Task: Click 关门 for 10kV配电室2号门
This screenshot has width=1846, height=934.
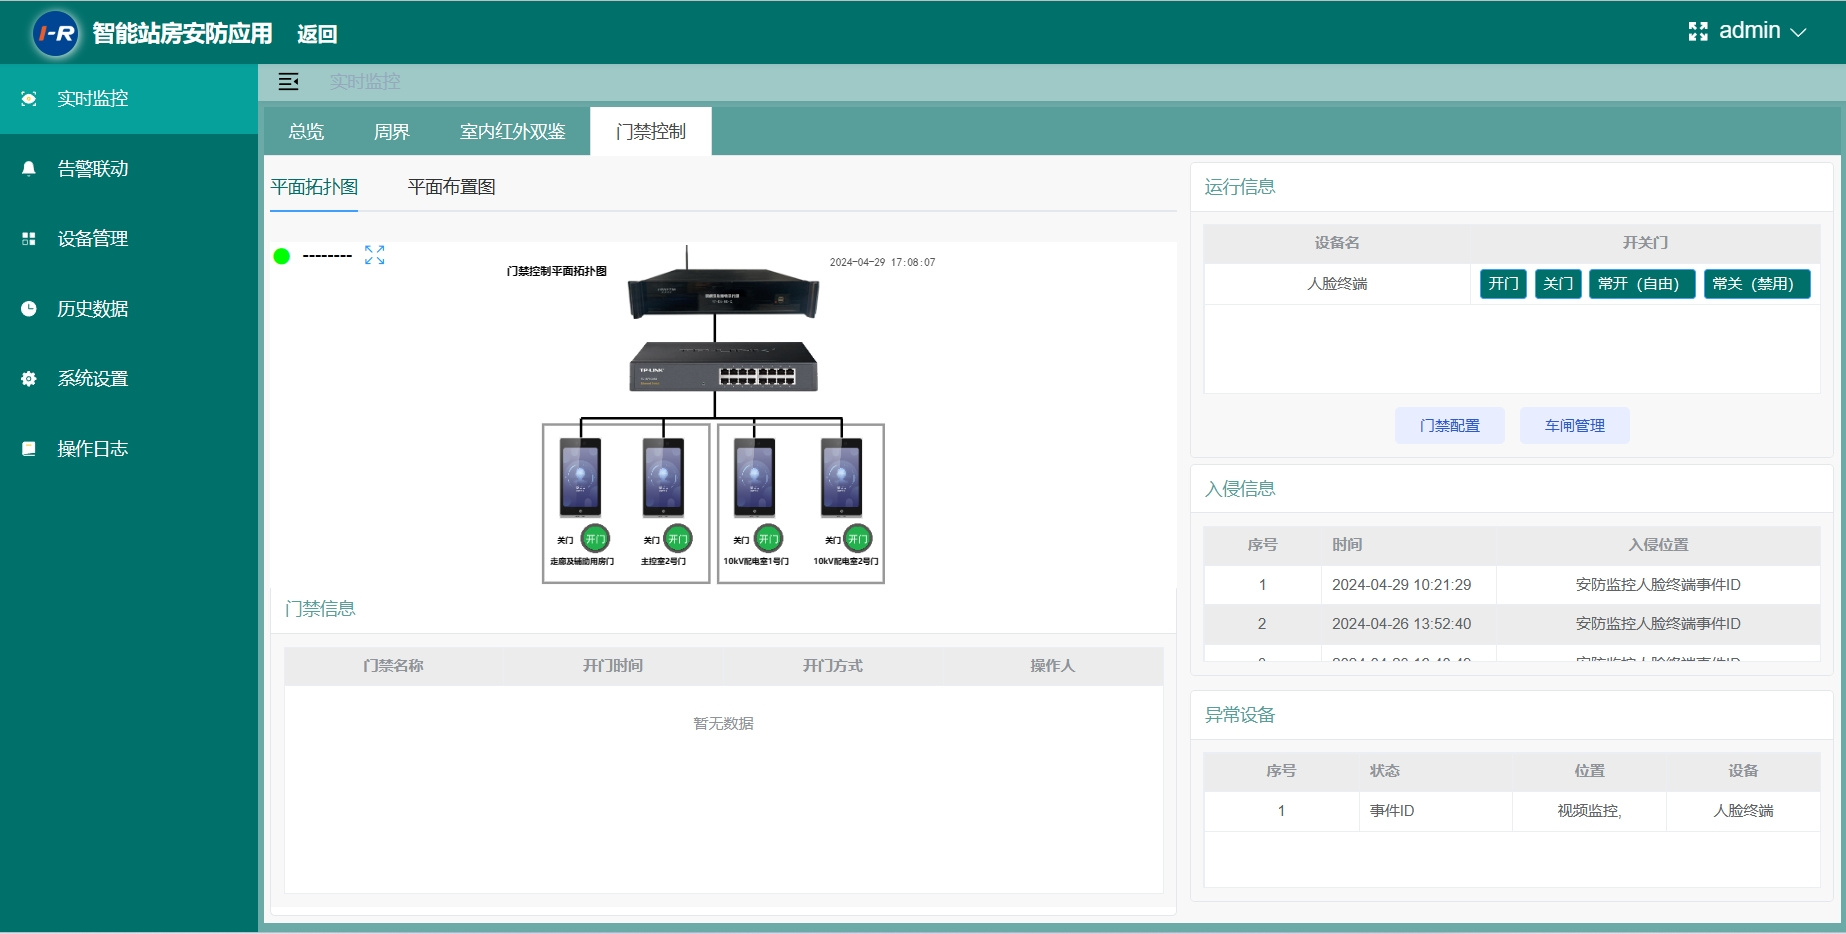Action: pyautogui.click(x=832, y=540)
